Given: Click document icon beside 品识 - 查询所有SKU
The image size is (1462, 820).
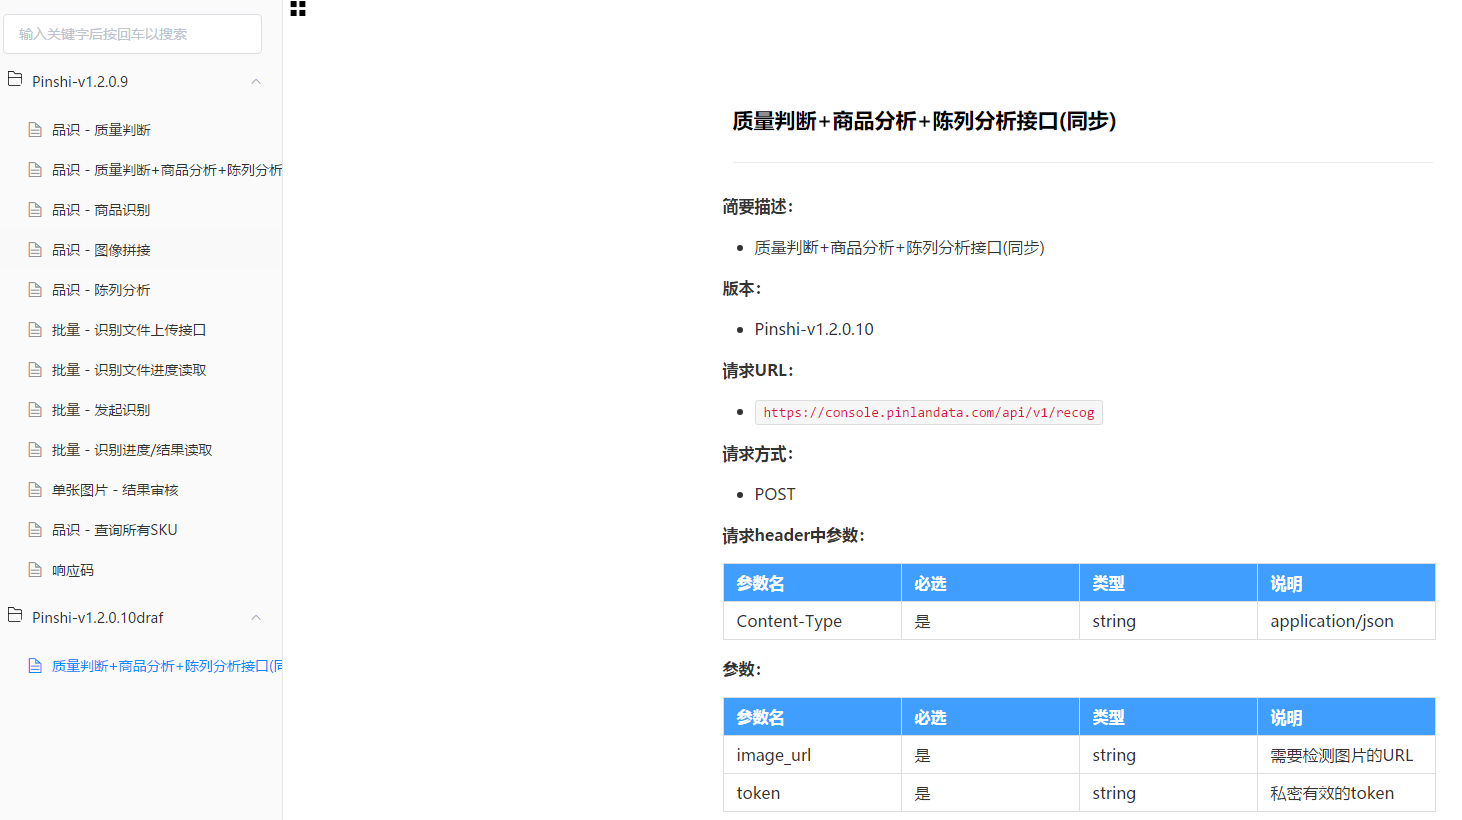Looking at the screenshot, I should click(x=35, y=530).
